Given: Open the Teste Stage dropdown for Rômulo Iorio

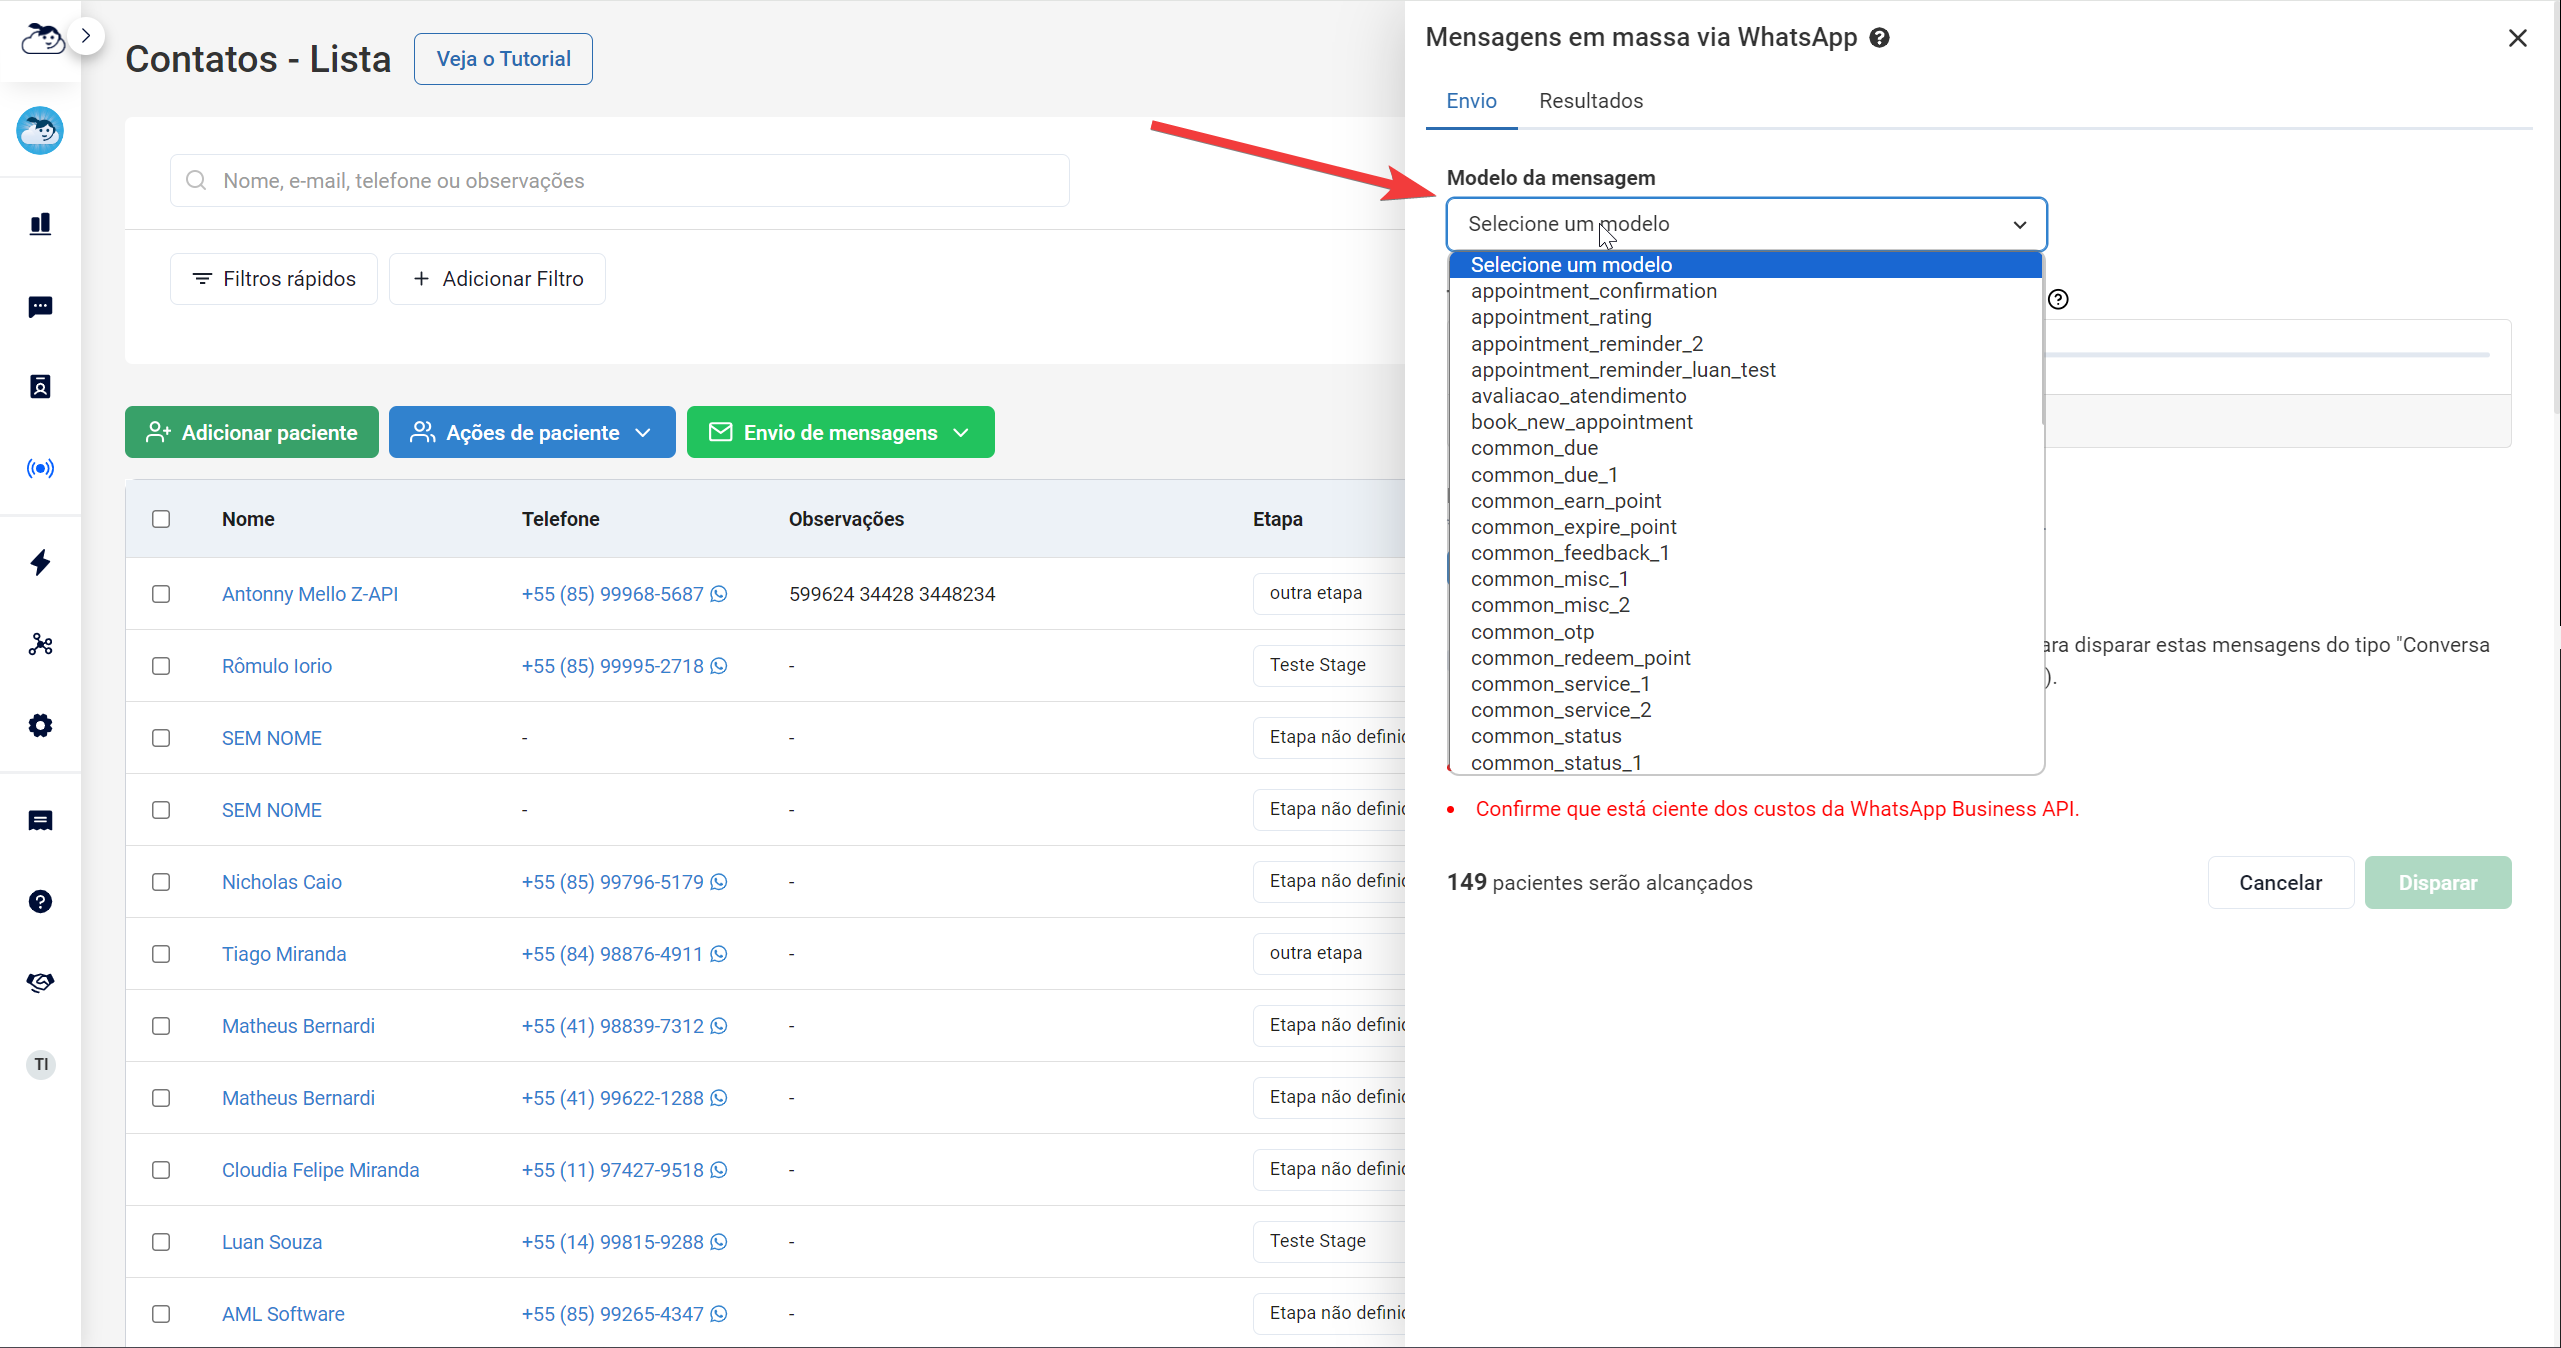Looking at the screenshot, I should coord(1328,665).
